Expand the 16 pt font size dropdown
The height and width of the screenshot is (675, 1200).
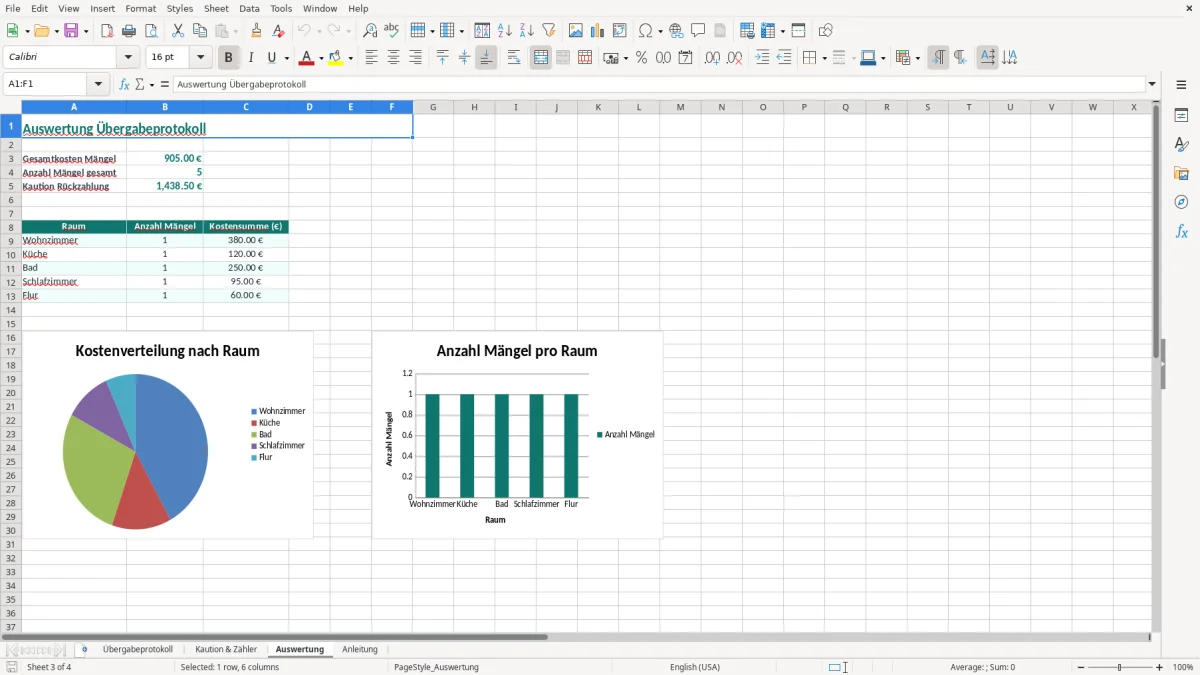click(x=200, y=58)
